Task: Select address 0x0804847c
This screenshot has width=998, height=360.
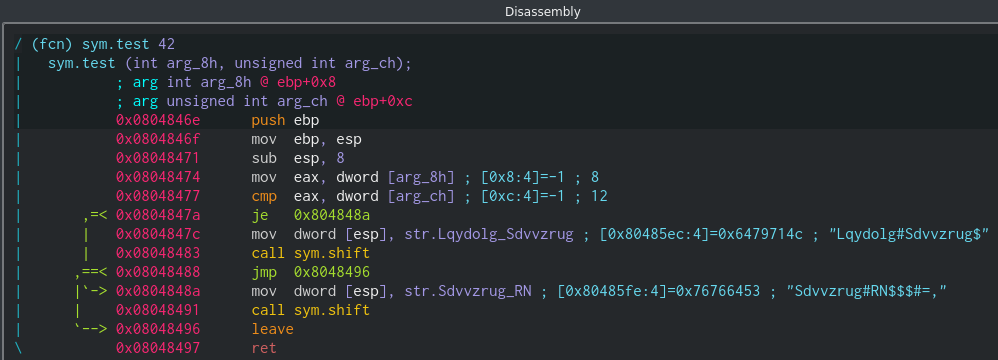Action: tap(158, 234)
